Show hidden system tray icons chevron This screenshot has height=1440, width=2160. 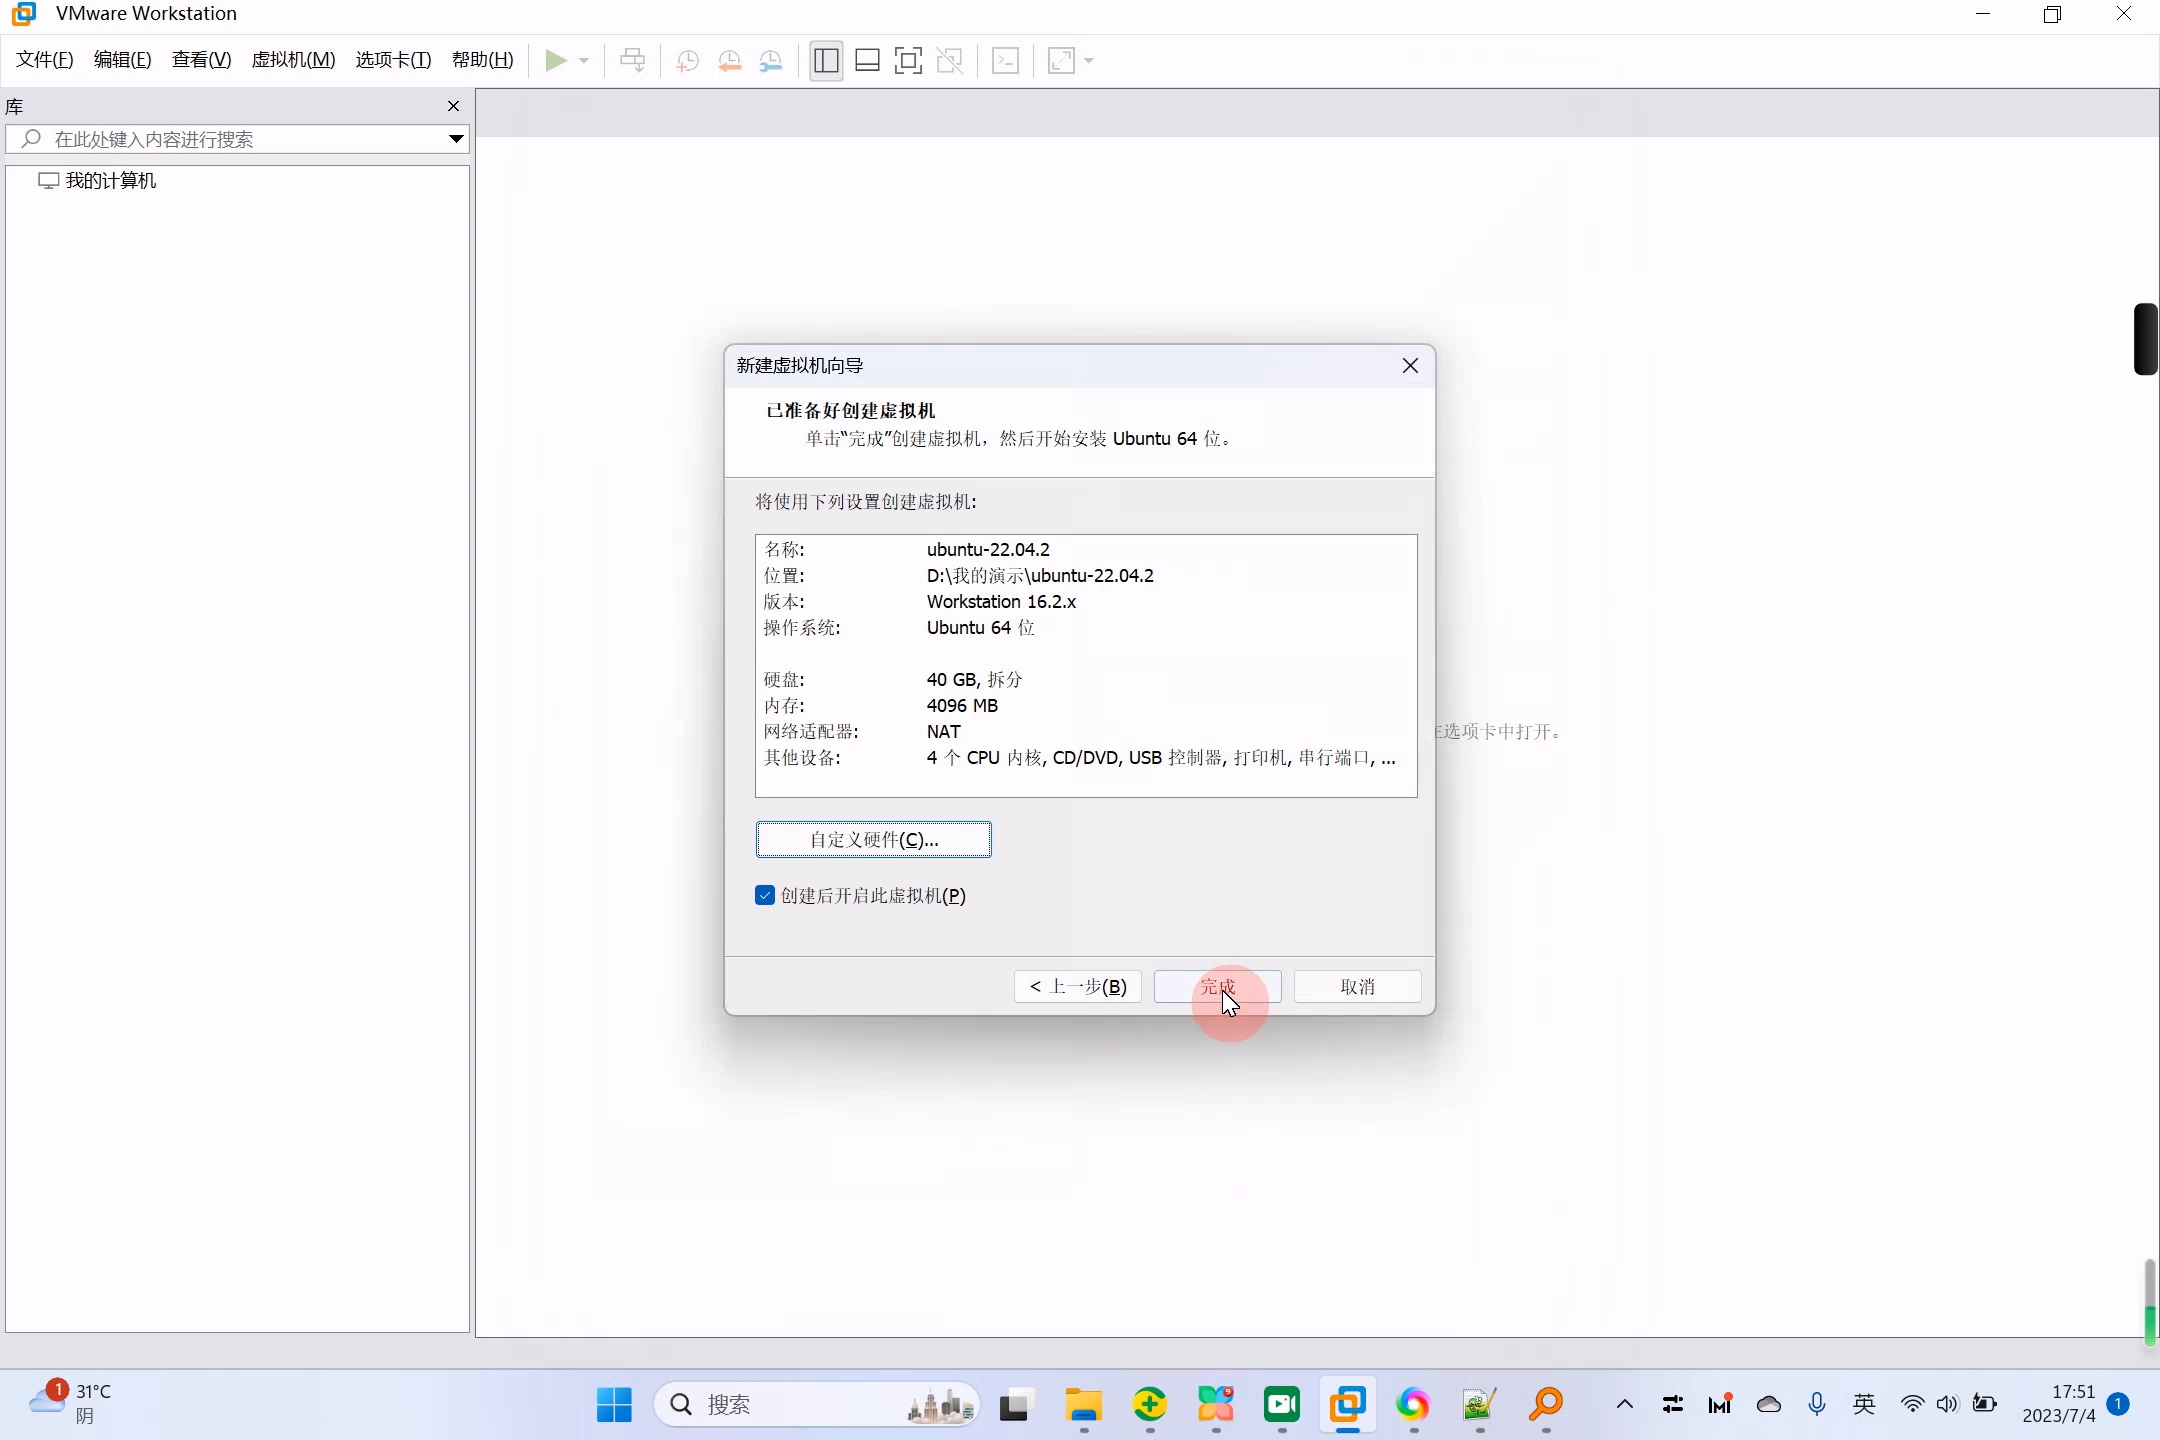pyautogui.click(x=1625, y=1405)
